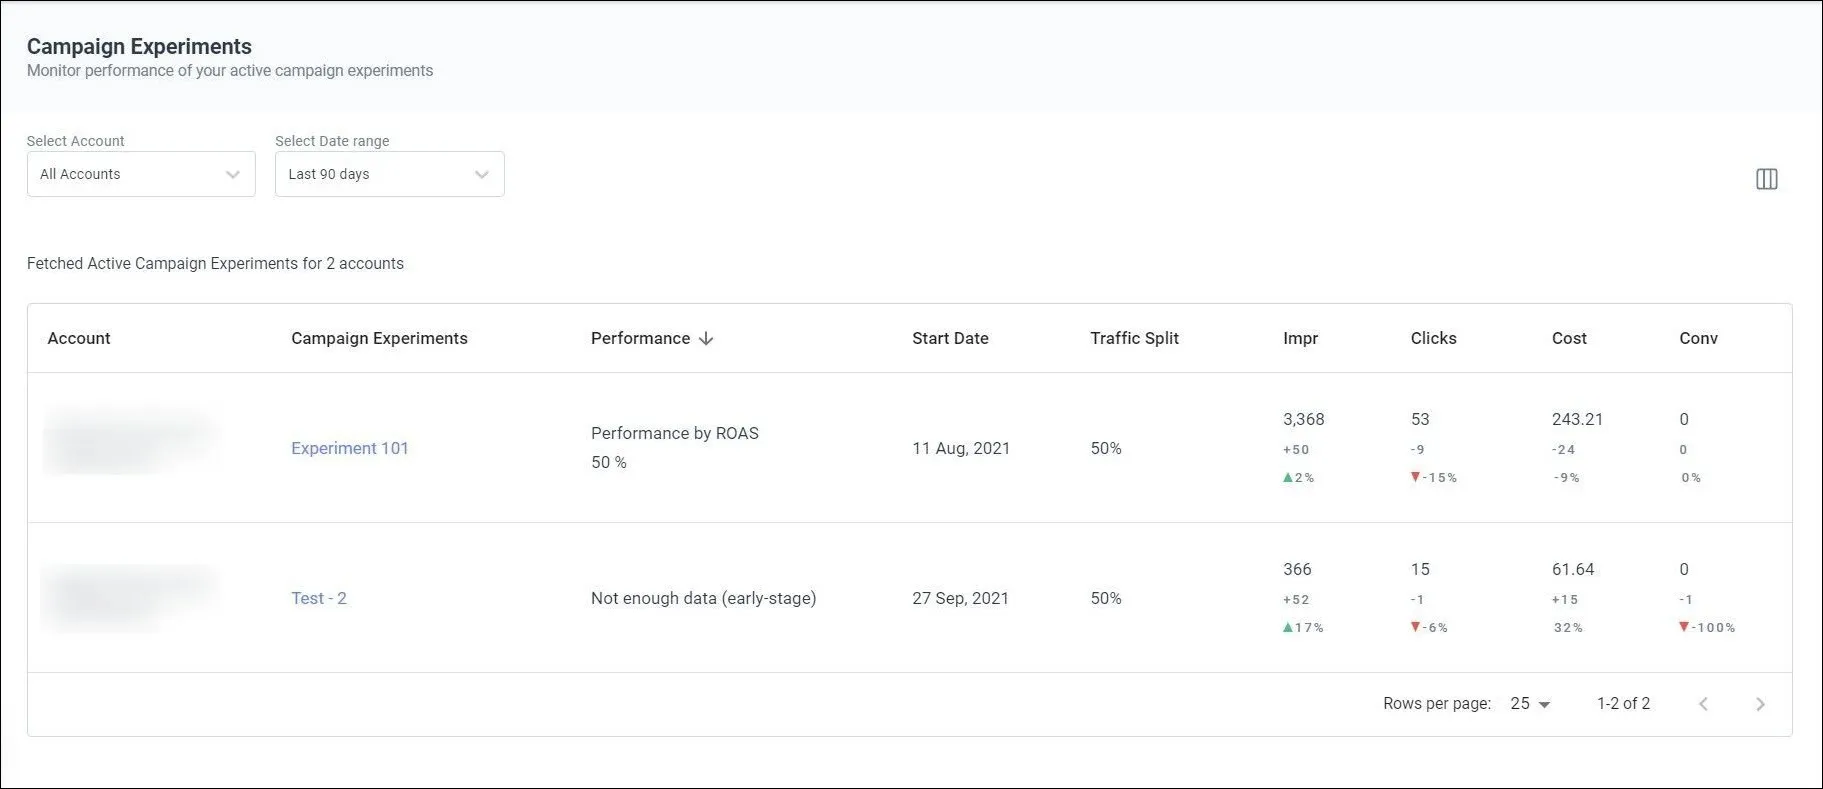This screenshot has width=1823, height=789.
Task: Sort by the Account column header
Action: (79, 338)
